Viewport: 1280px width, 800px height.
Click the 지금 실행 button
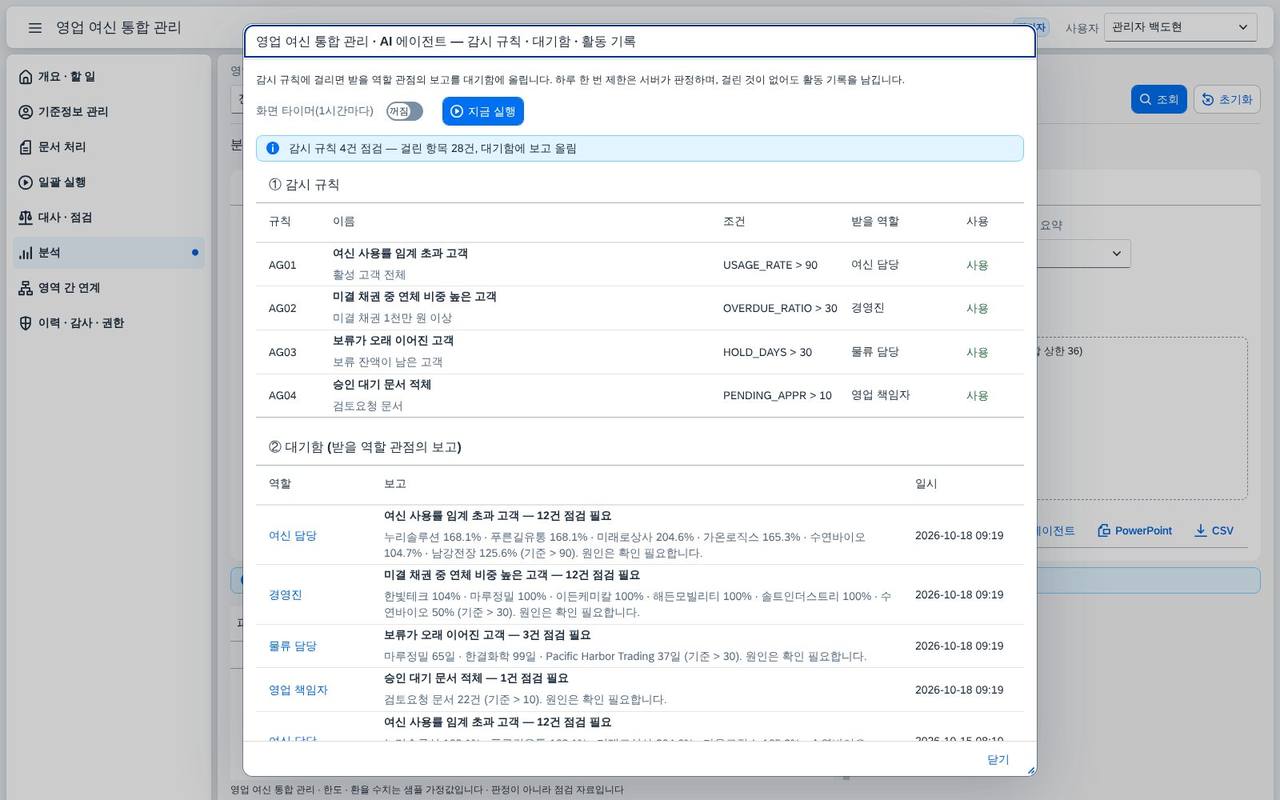tap(483, 111)
